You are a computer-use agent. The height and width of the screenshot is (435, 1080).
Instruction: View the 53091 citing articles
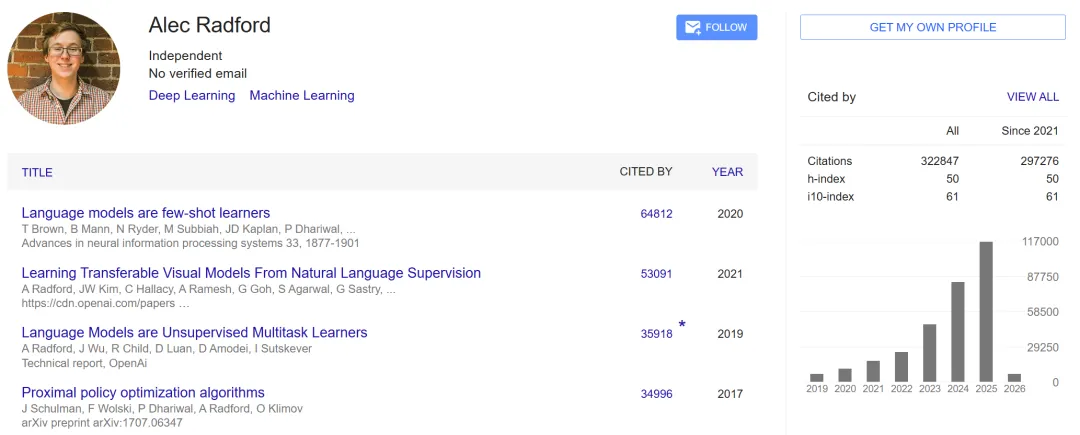657,274
